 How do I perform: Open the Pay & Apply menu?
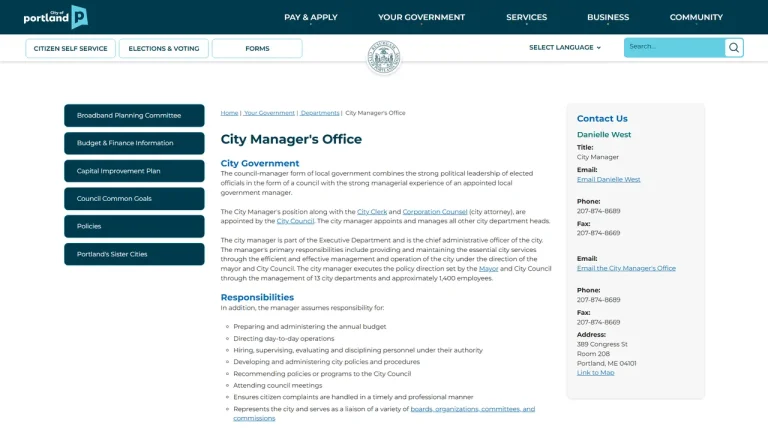pos(311,17)
